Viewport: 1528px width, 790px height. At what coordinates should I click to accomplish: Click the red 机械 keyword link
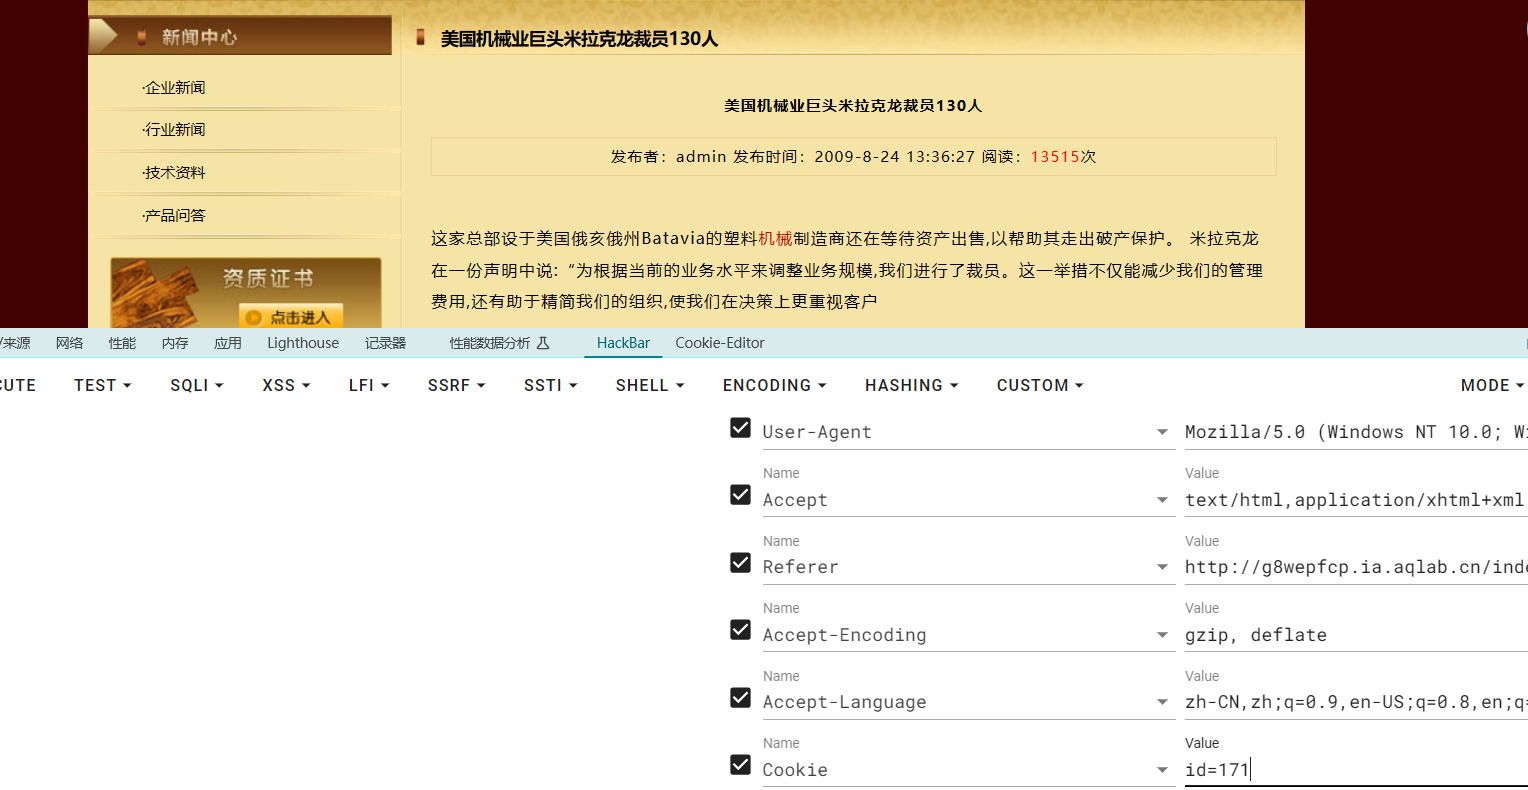[775, 238]
